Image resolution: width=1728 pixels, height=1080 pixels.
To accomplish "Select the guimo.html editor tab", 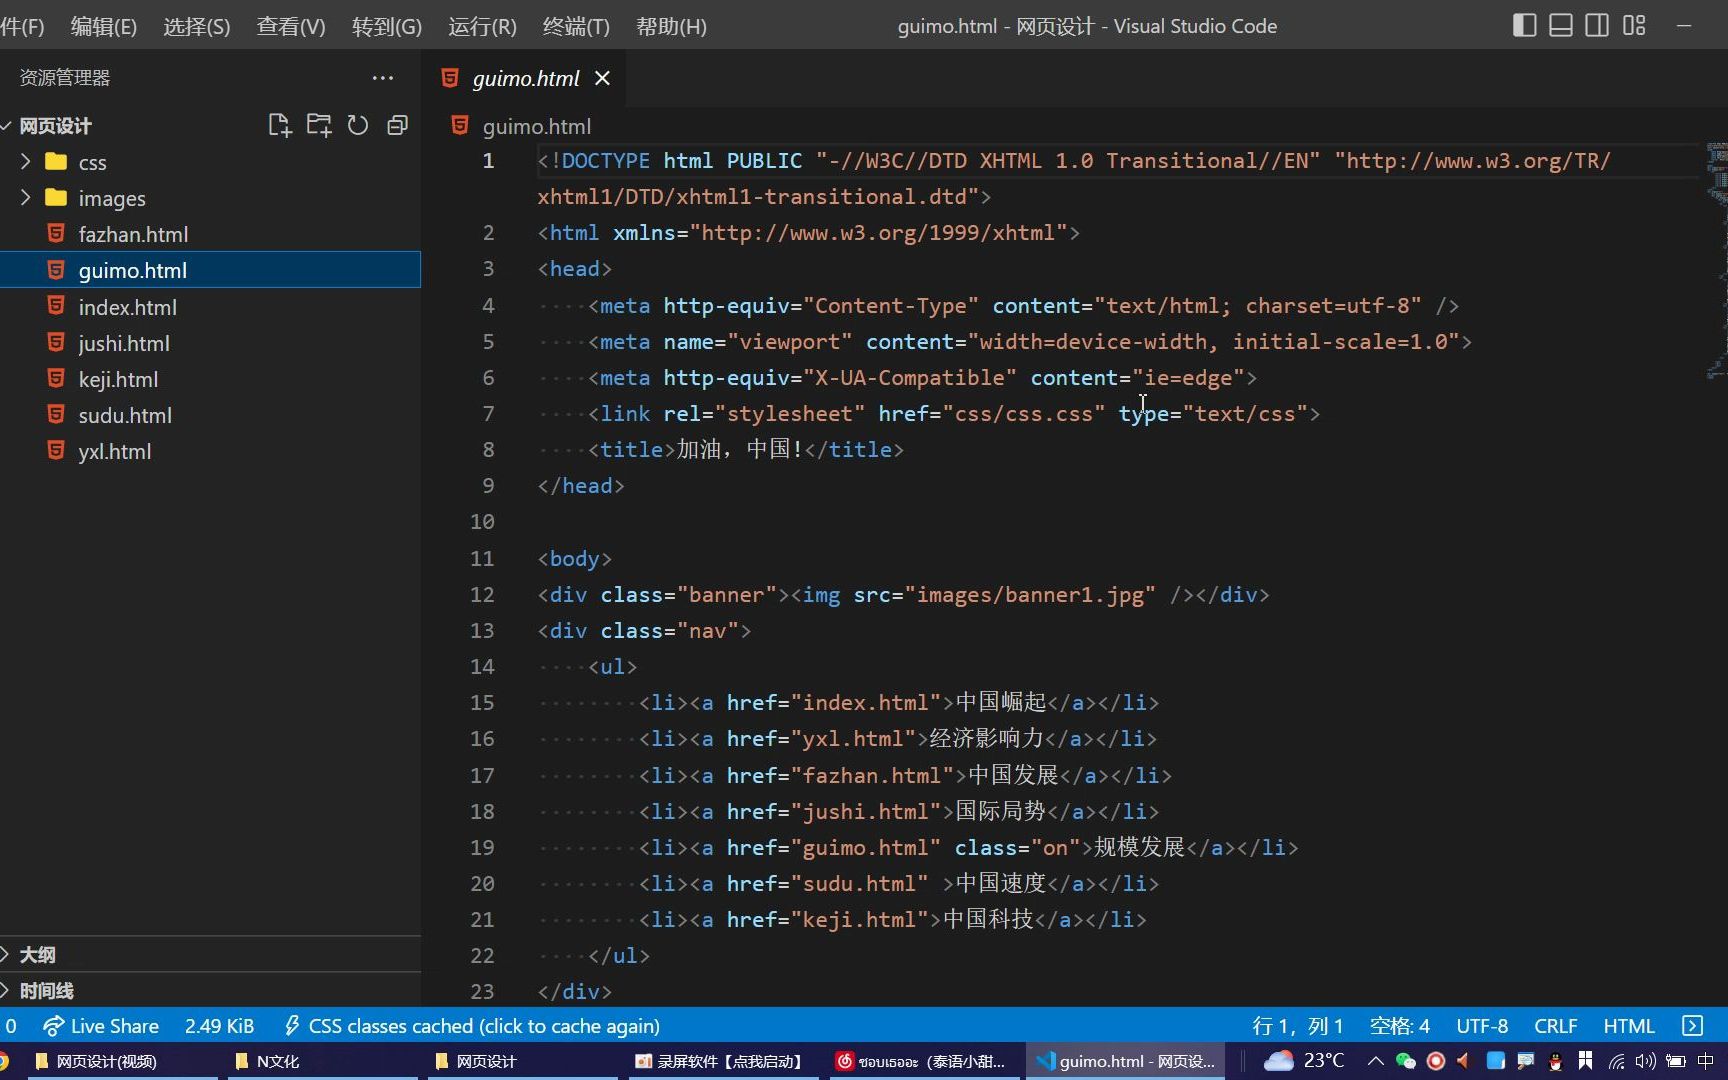I will click(525, 78).
